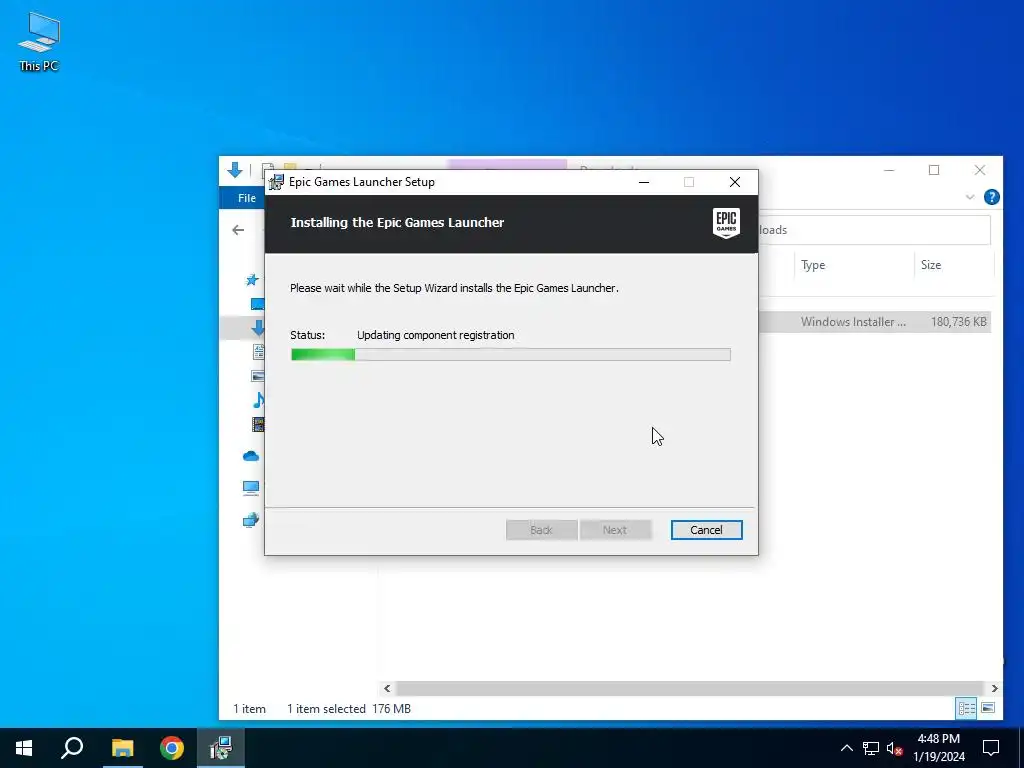Cancel the Epic Games Launcher installation

point(706,530)
